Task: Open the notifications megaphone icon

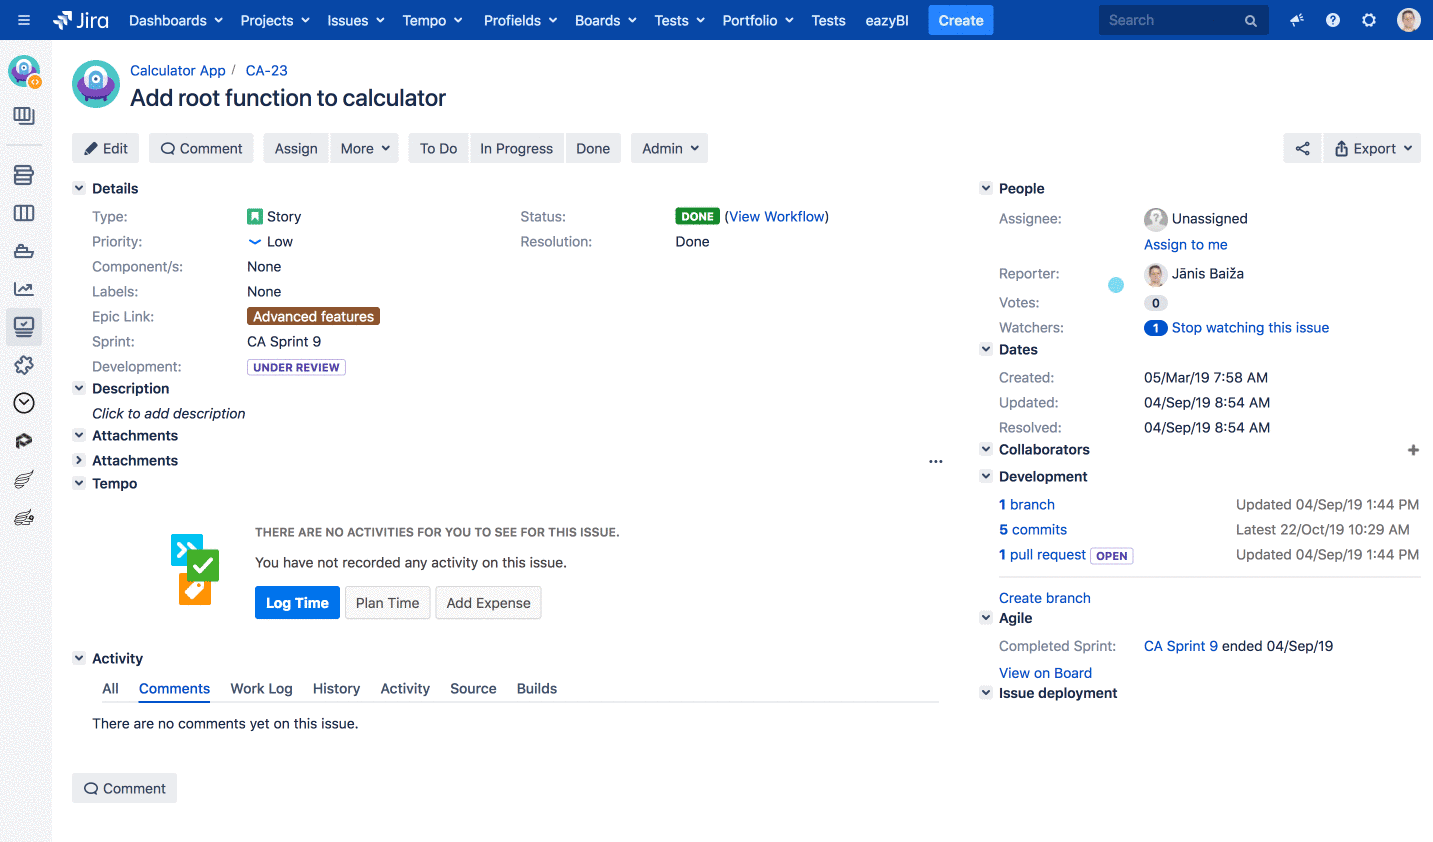Action: click(x=1297, y=20)
